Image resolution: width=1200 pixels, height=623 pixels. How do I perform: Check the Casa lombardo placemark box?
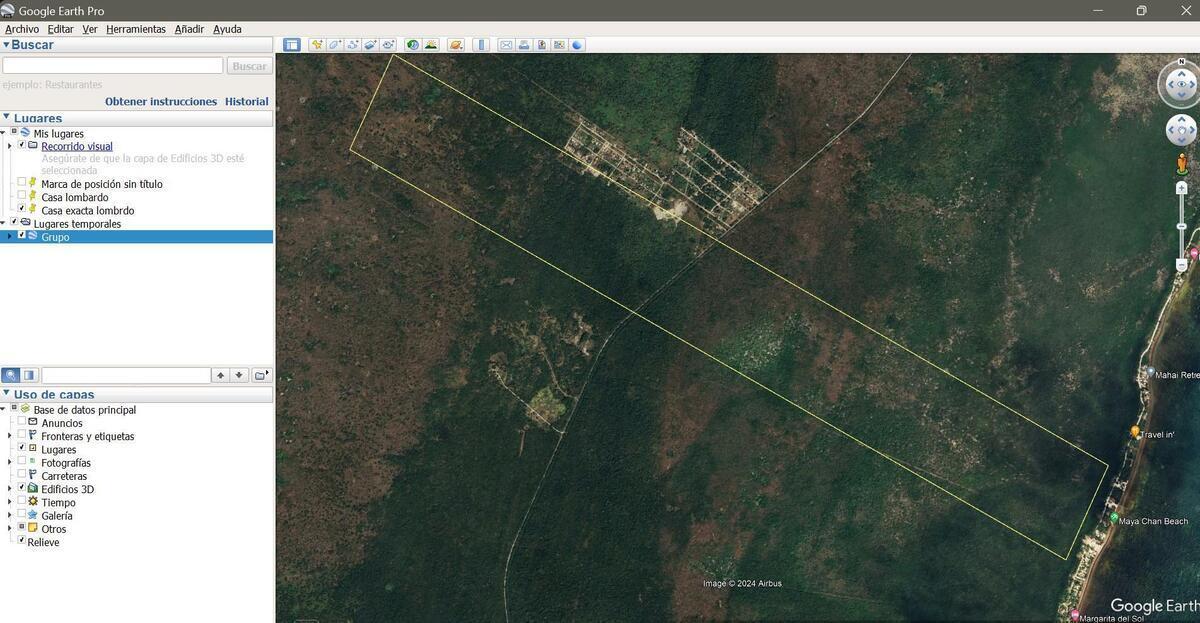pyautogui.click(x=22, y=197)
